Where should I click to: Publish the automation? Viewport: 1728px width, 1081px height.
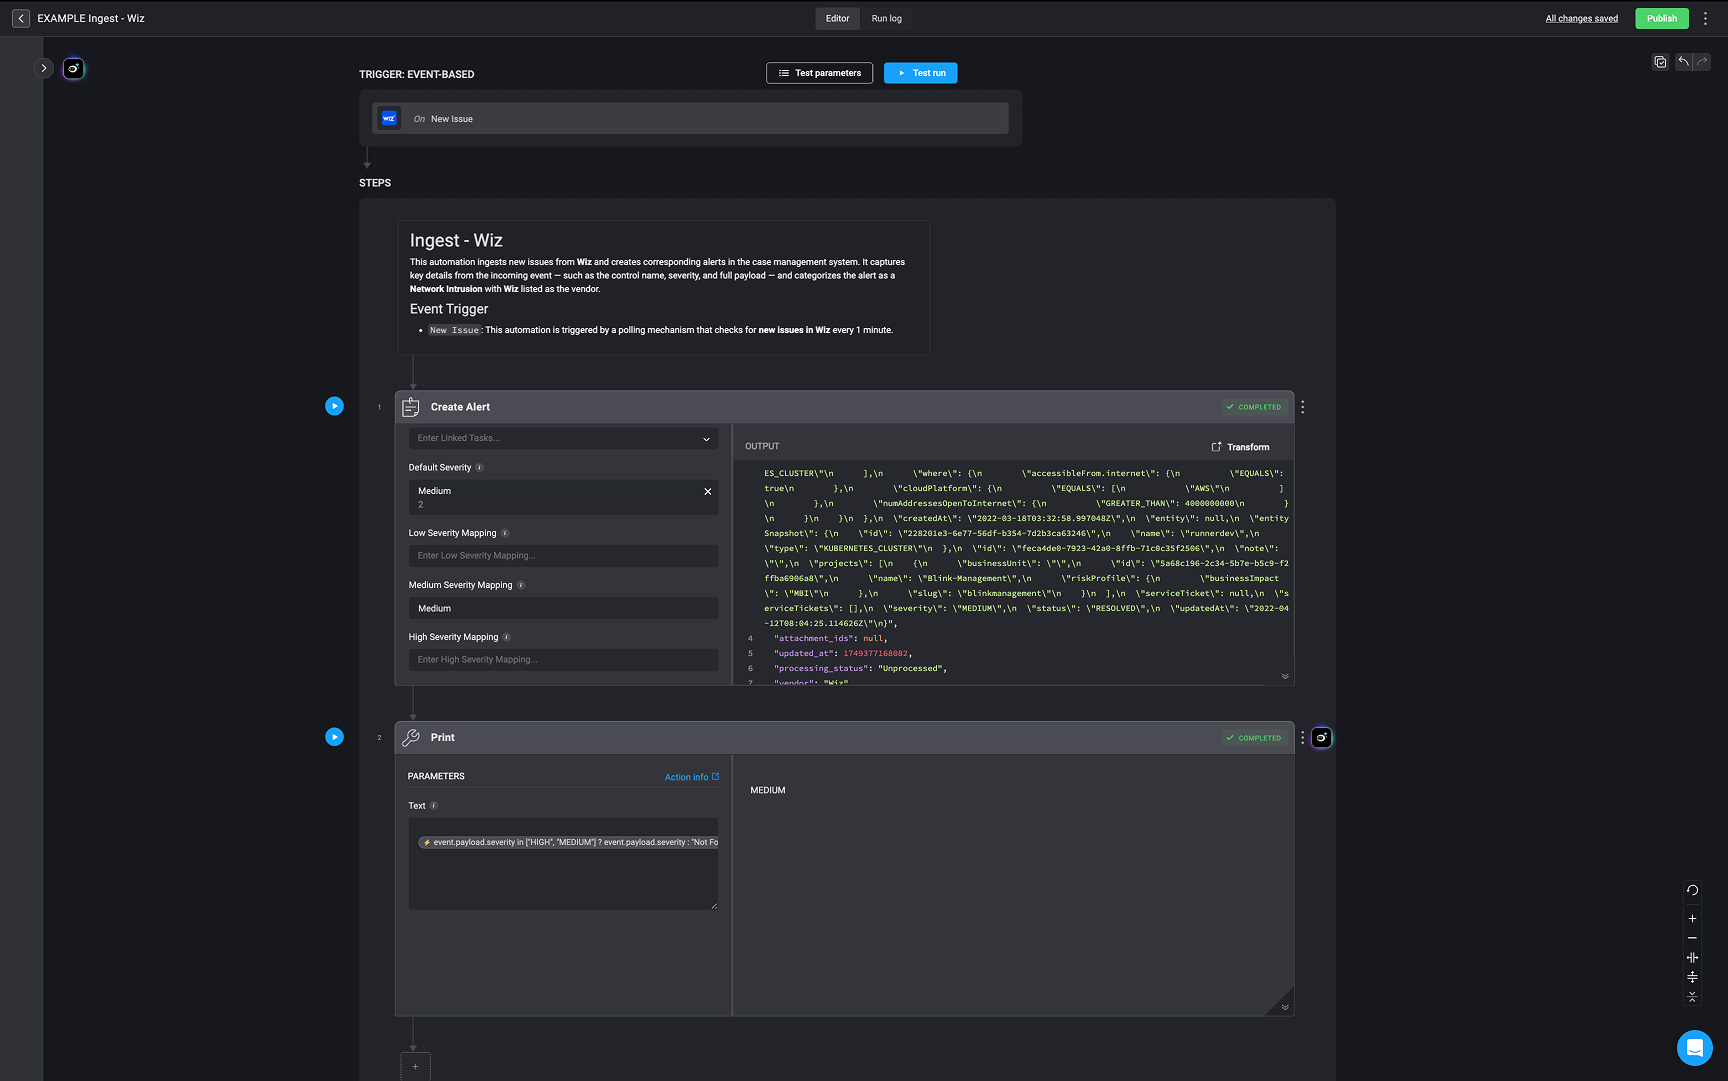(1661, 18)
